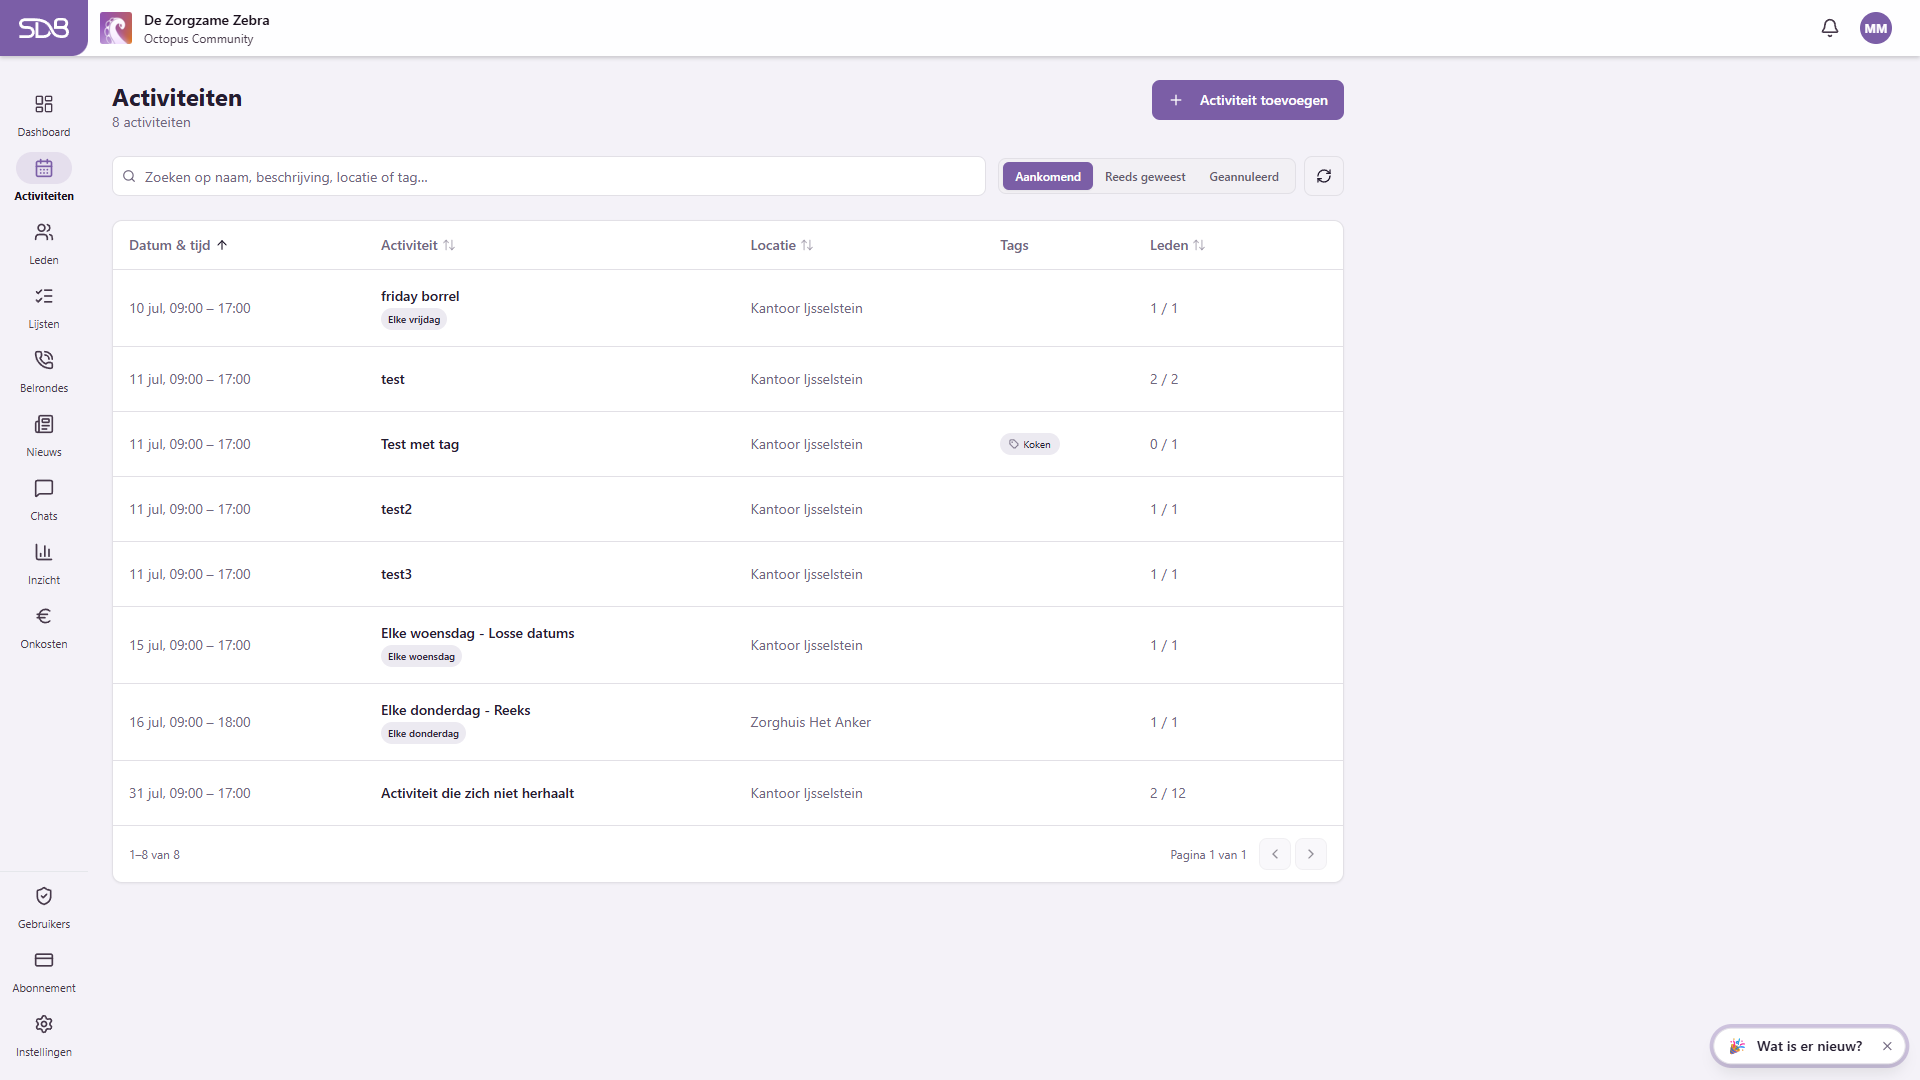The image size is (1920, 1080).
Task: Click the Octopus Community subtitle
Action: (x=198, y=39)
